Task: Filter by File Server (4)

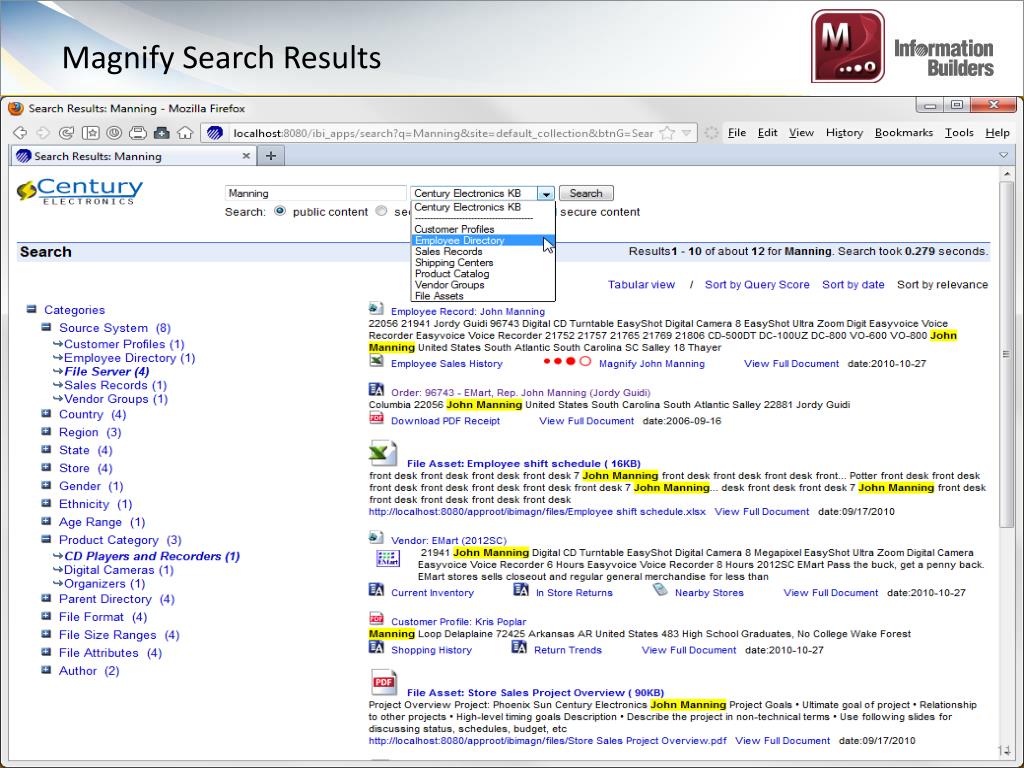Action: tap(106, 372)
